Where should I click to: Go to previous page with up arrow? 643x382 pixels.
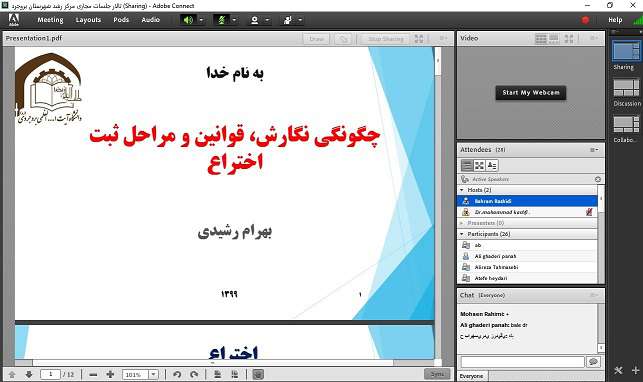click(x=12, y=375)
